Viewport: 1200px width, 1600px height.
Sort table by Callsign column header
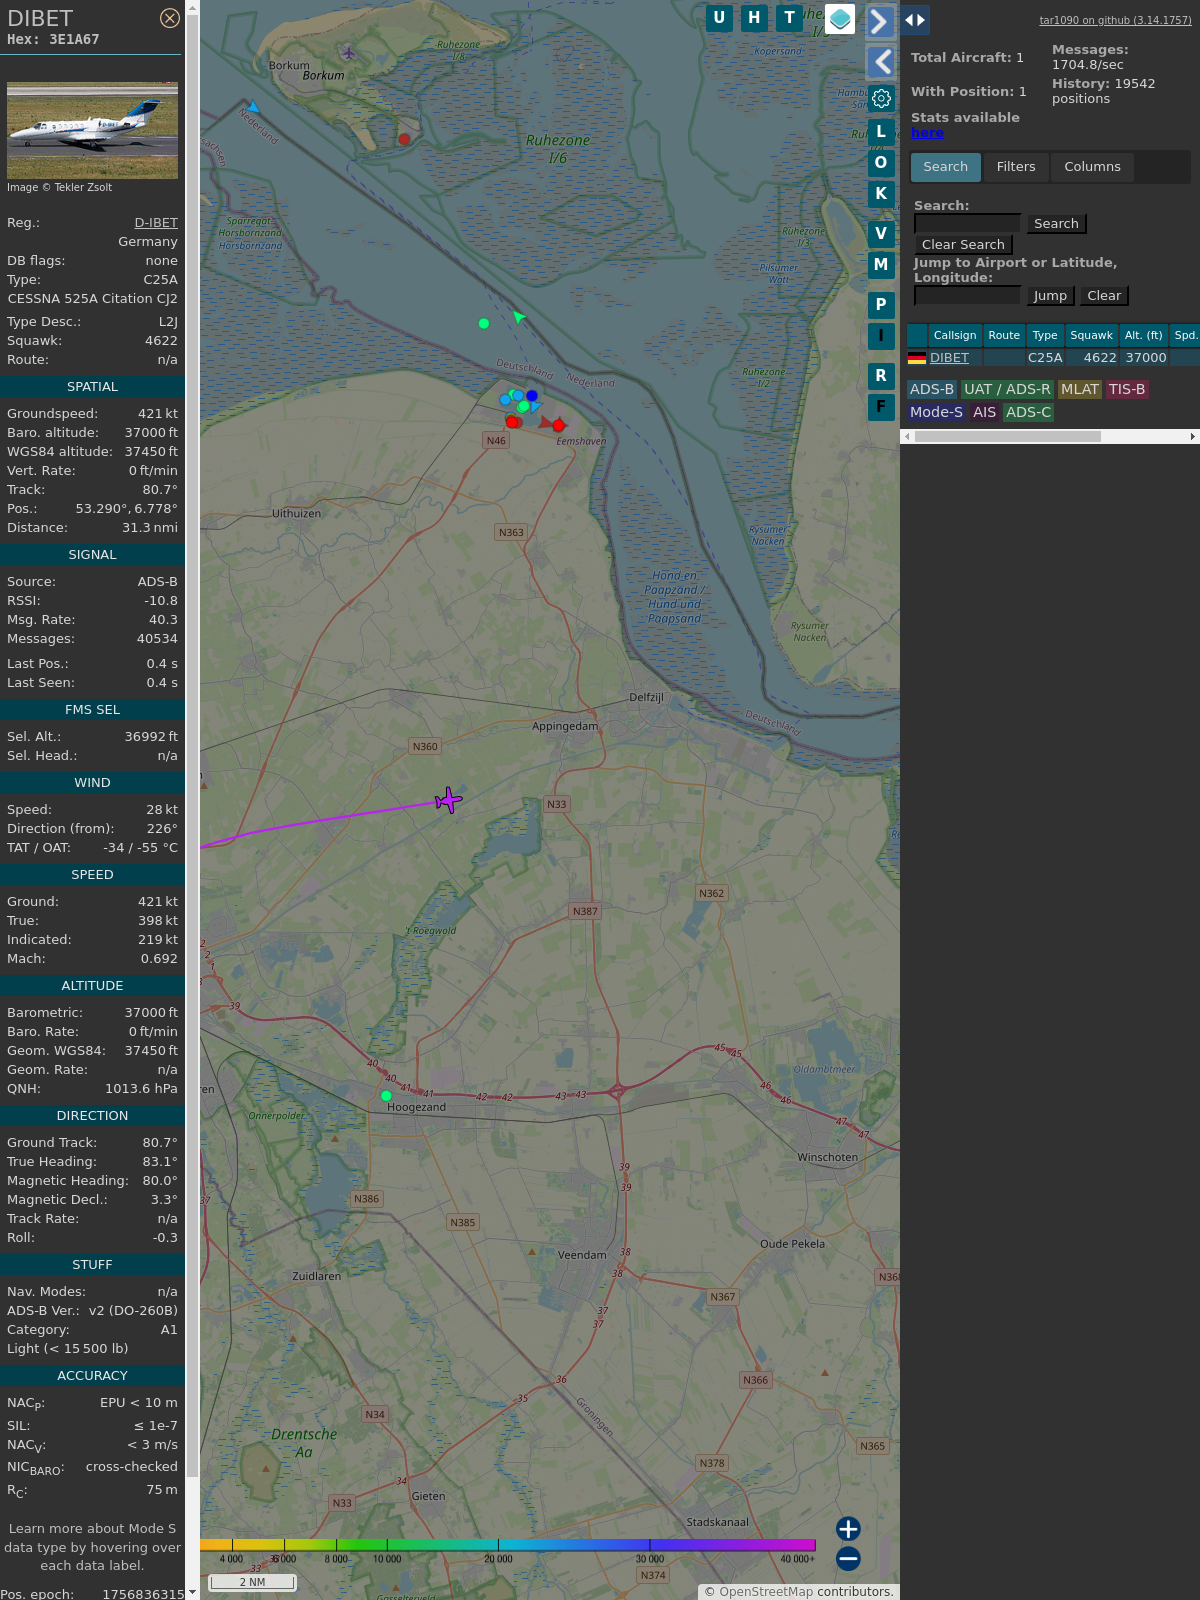(x=954, y=335)
